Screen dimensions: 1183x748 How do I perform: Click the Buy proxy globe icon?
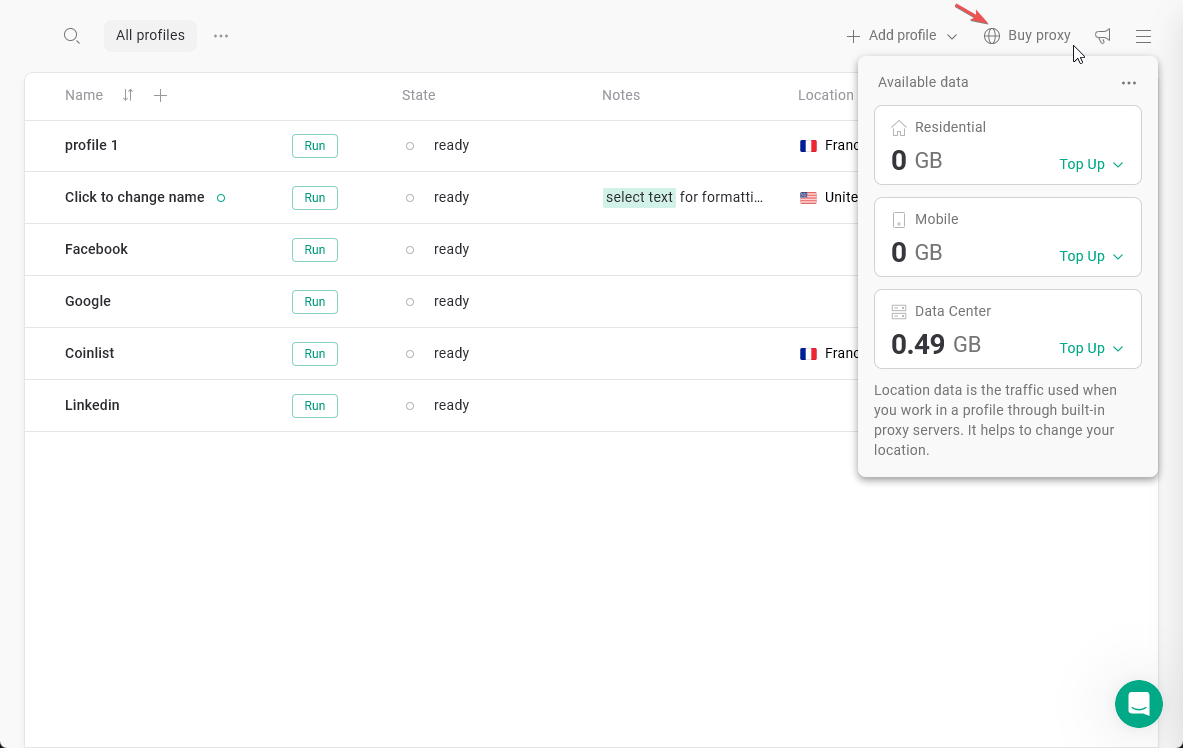pos(991,36)
